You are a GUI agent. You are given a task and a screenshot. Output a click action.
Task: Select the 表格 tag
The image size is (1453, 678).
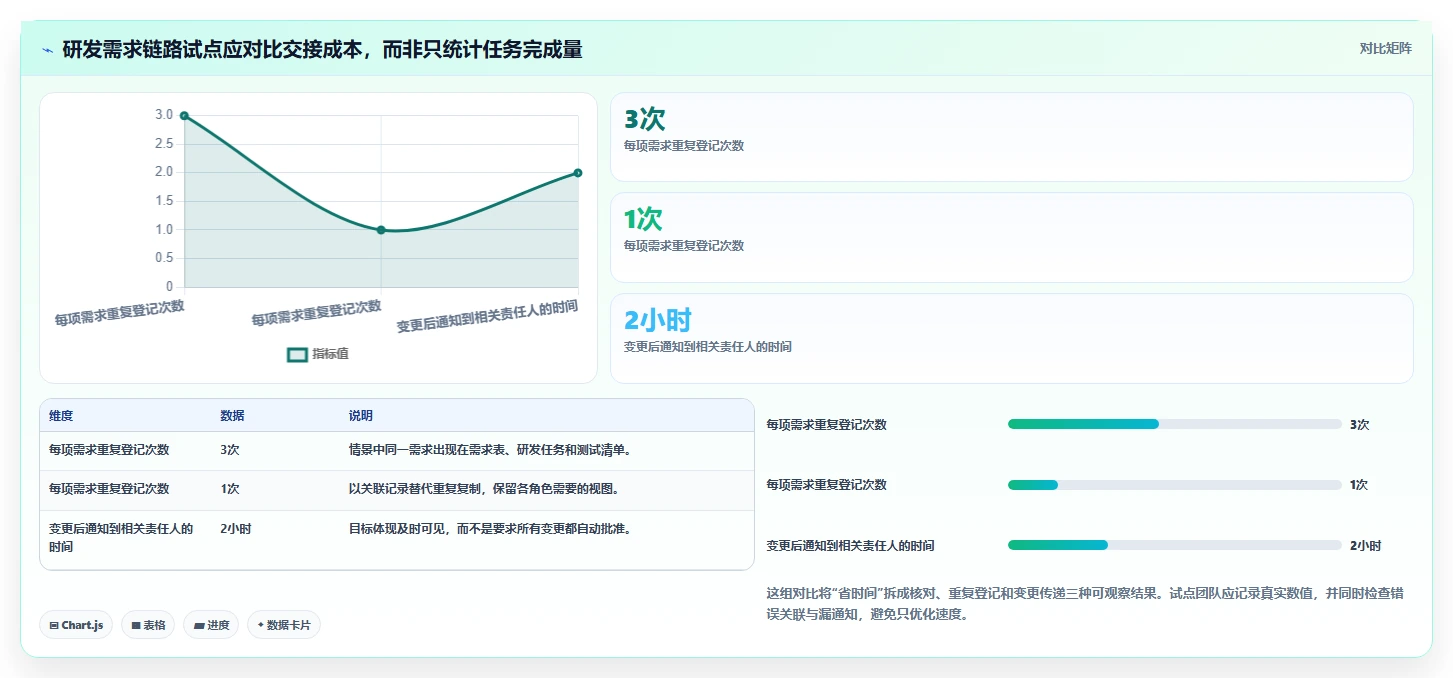point(148,625)
